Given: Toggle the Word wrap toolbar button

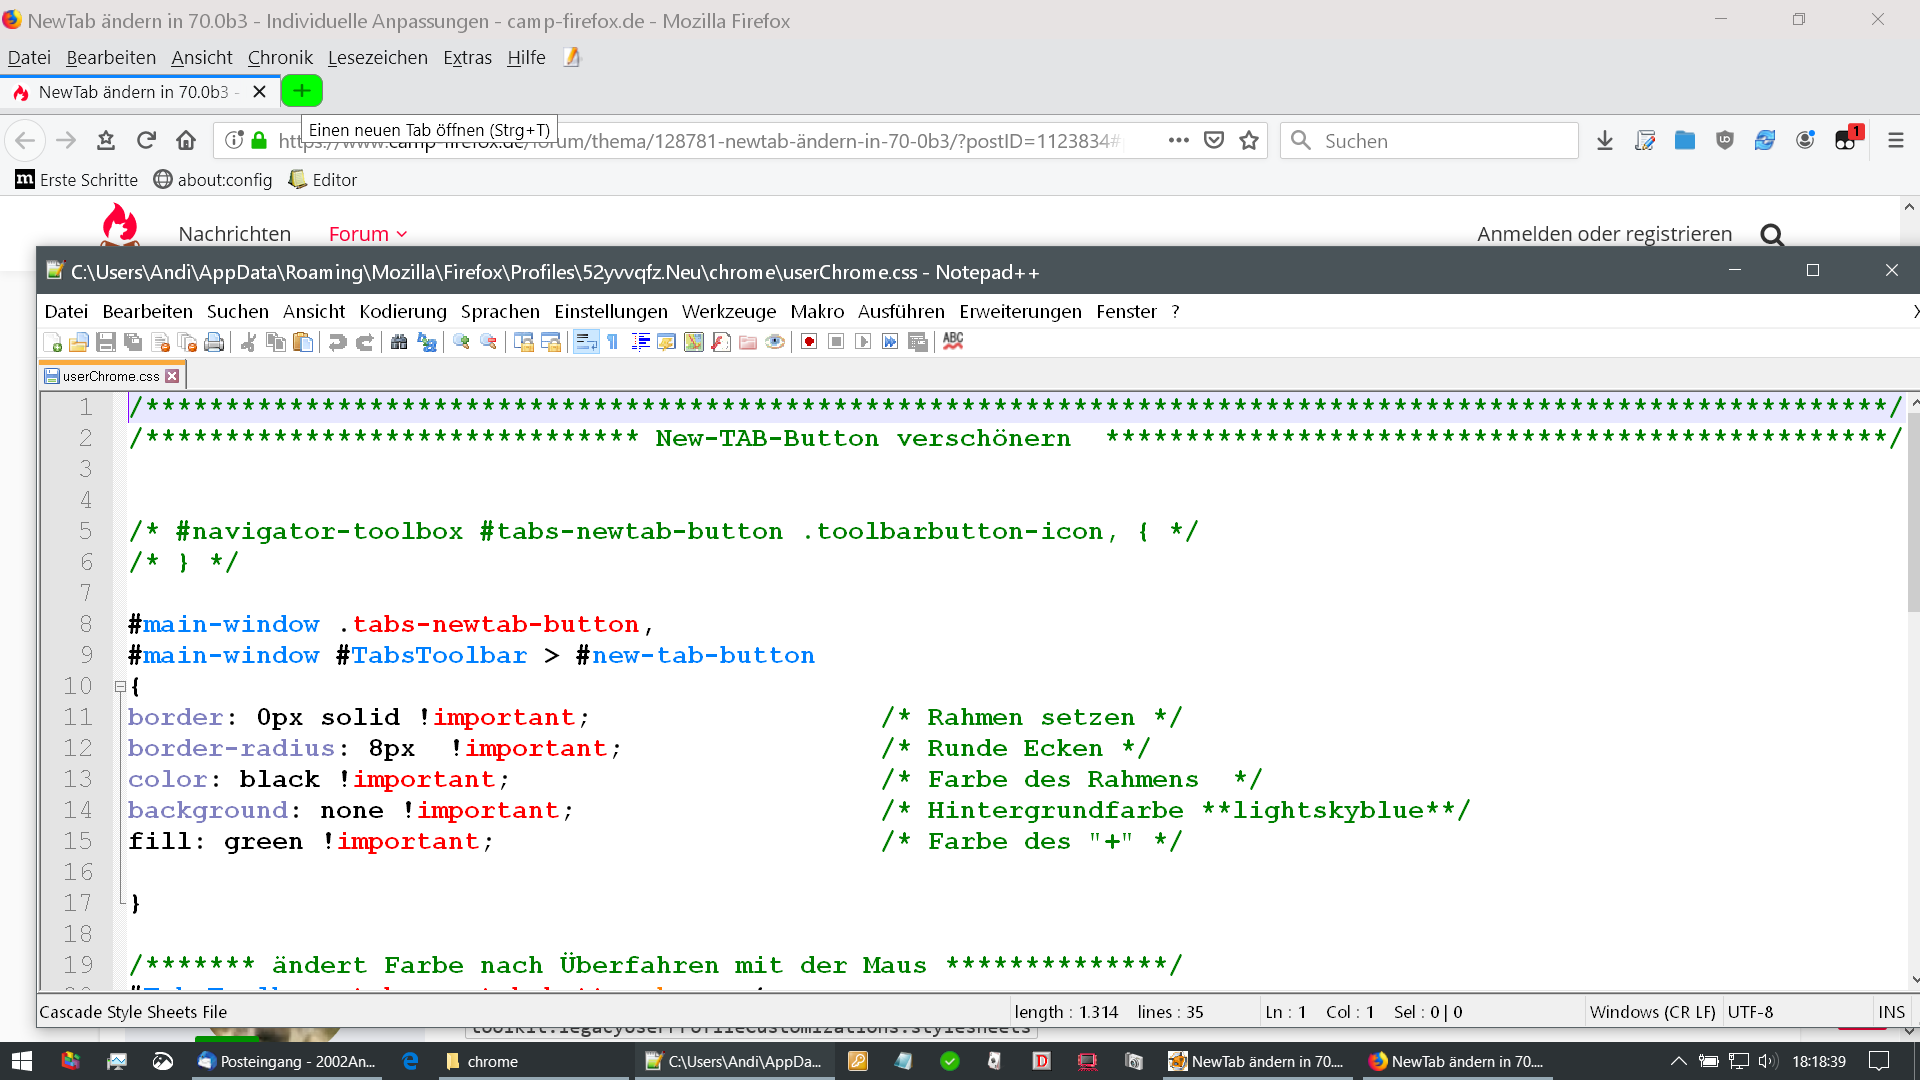Looking at the screenshot, I should [x=586, y=343].
